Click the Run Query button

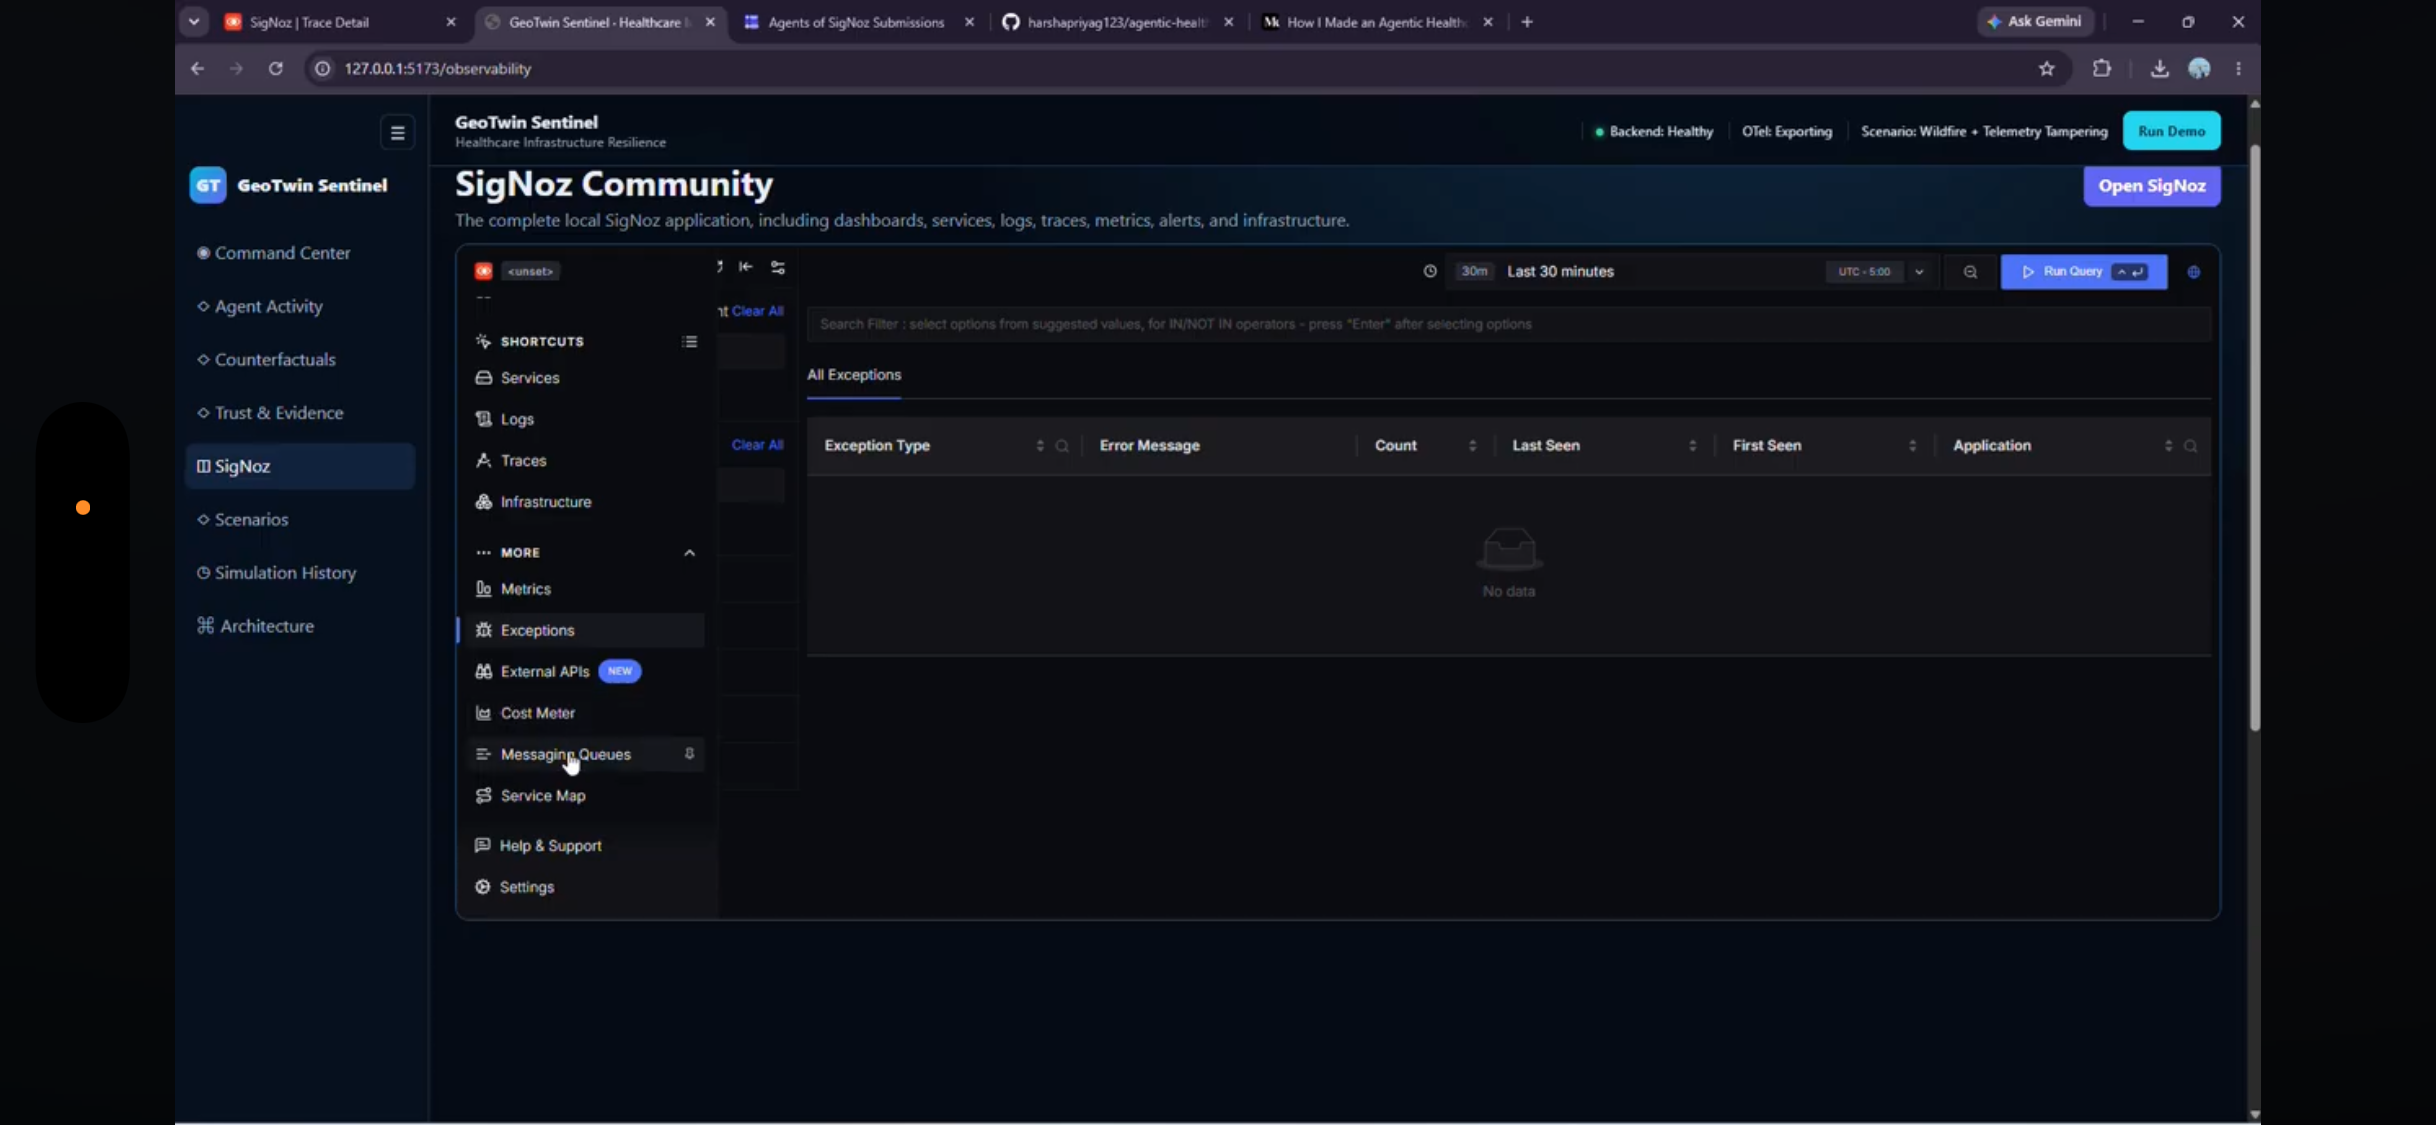click(x=2083, y=272)
